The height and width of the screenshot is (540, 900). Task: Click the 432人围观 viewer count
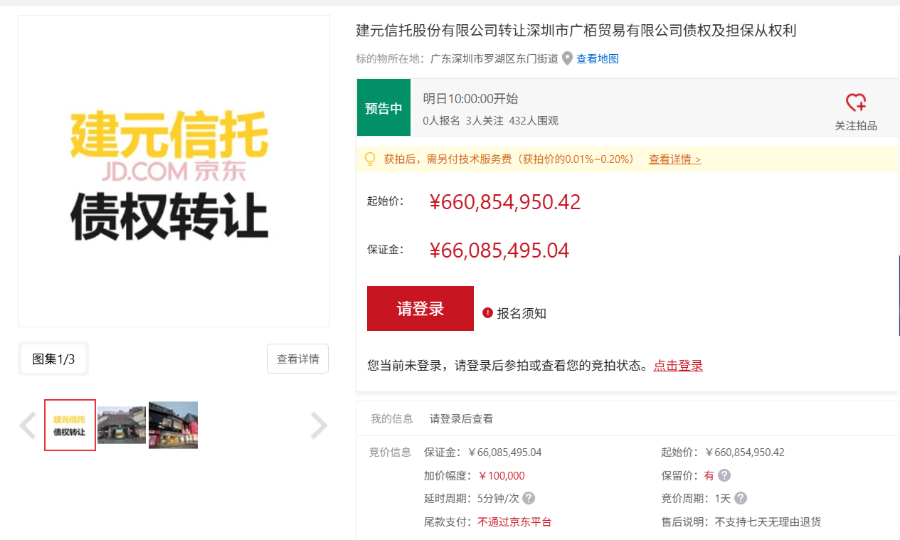(534, 121)
